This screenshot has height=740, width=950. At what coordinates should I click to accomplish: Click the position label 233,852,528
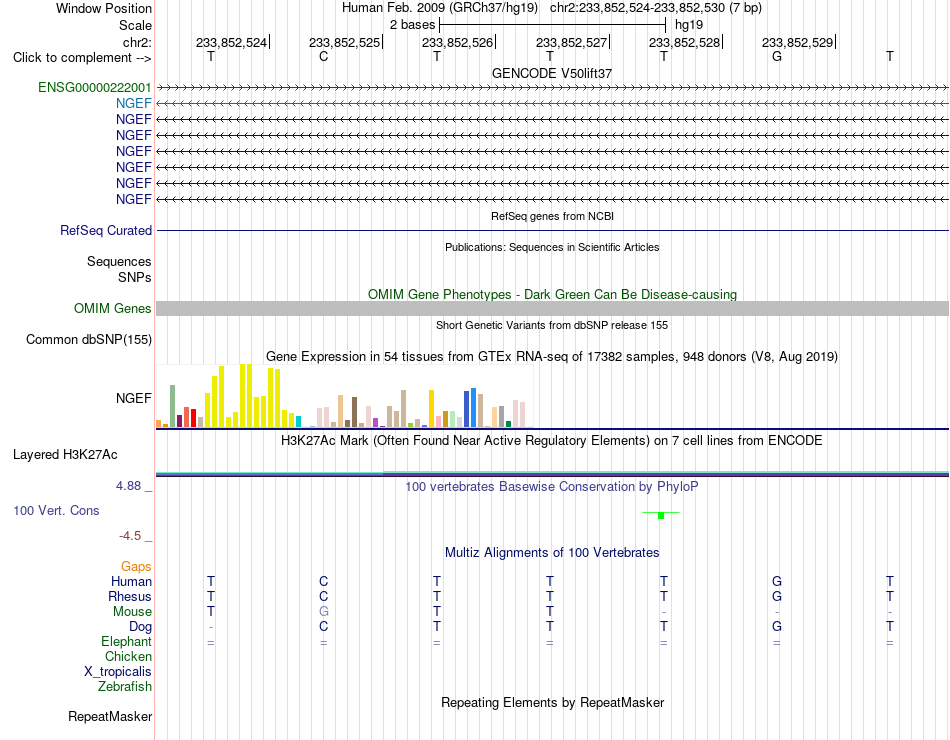pyautogui.click(x=685, y=42)
